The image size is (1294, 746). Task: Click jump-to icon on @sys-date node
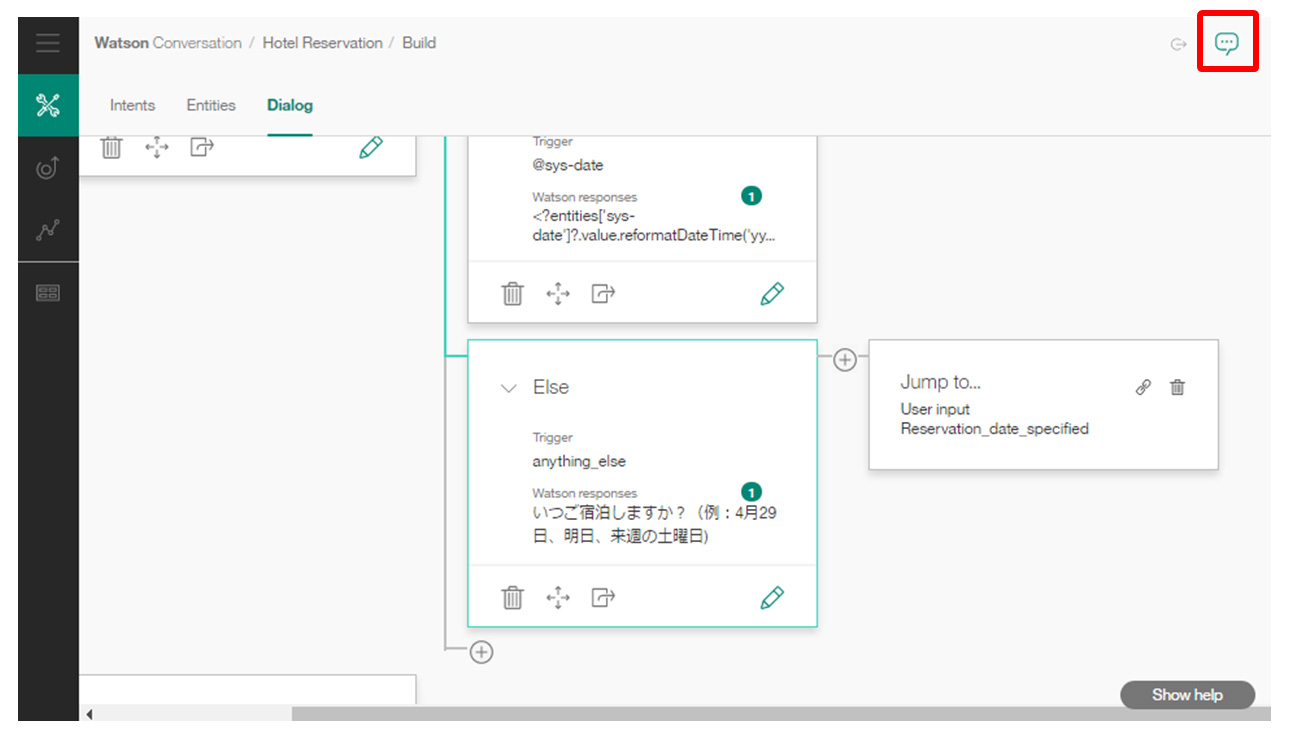tap(603, 294)
